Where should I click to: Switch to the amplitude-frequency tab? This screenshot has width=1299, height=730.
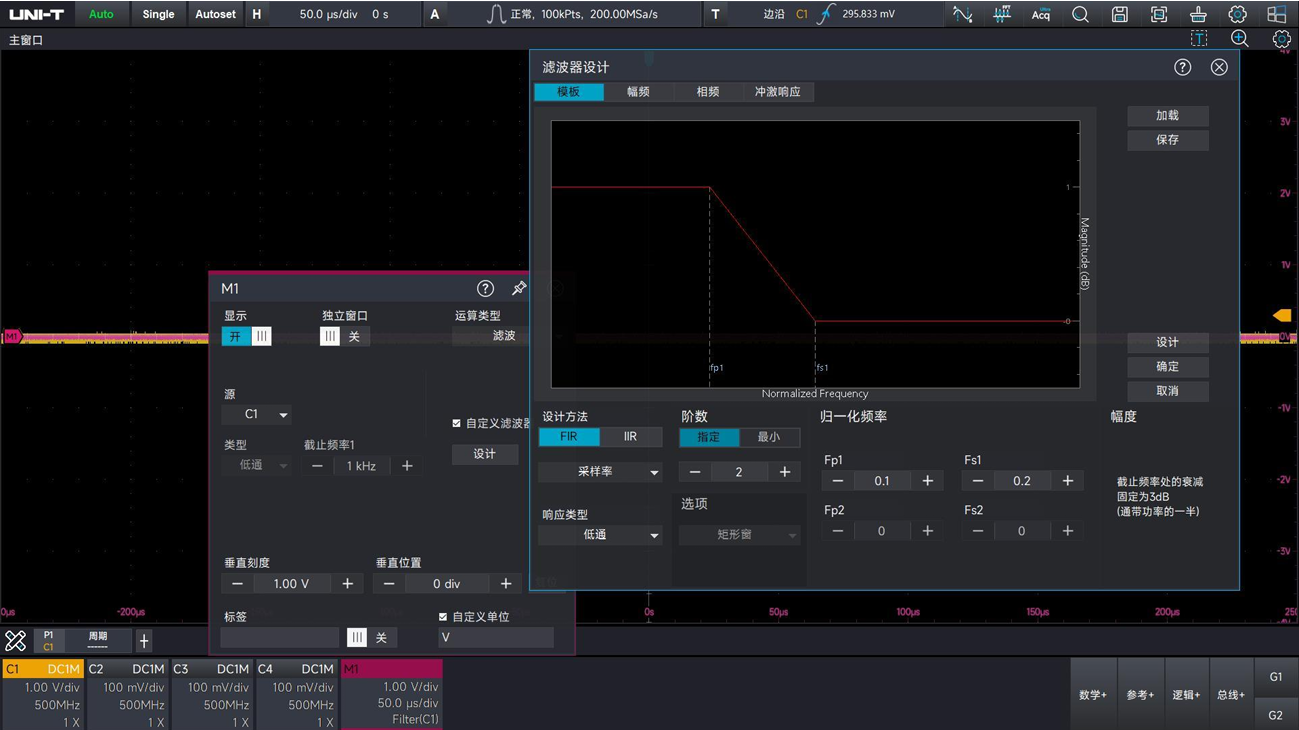point(638,92)
